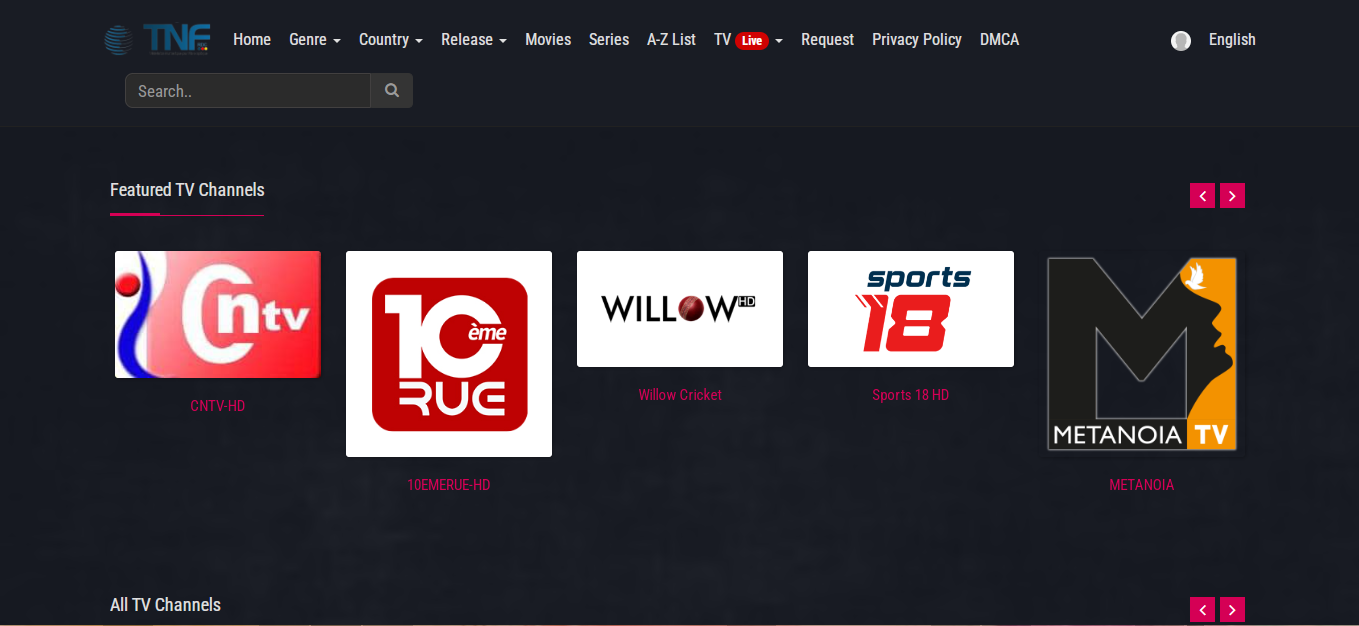Open the Request page

tap(827, 40)
